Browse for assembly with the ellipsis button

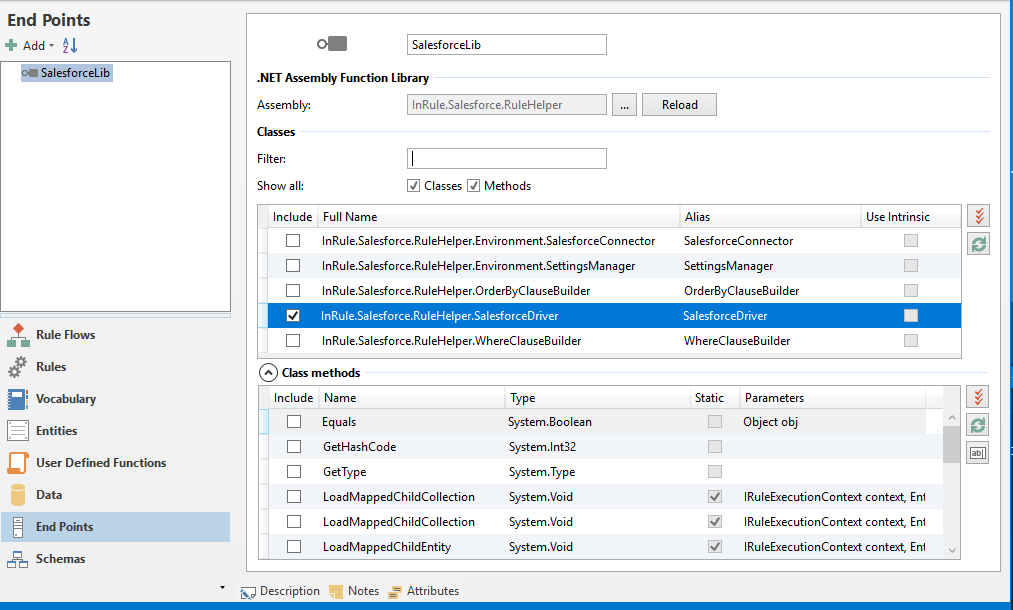[x=624, y=105]
